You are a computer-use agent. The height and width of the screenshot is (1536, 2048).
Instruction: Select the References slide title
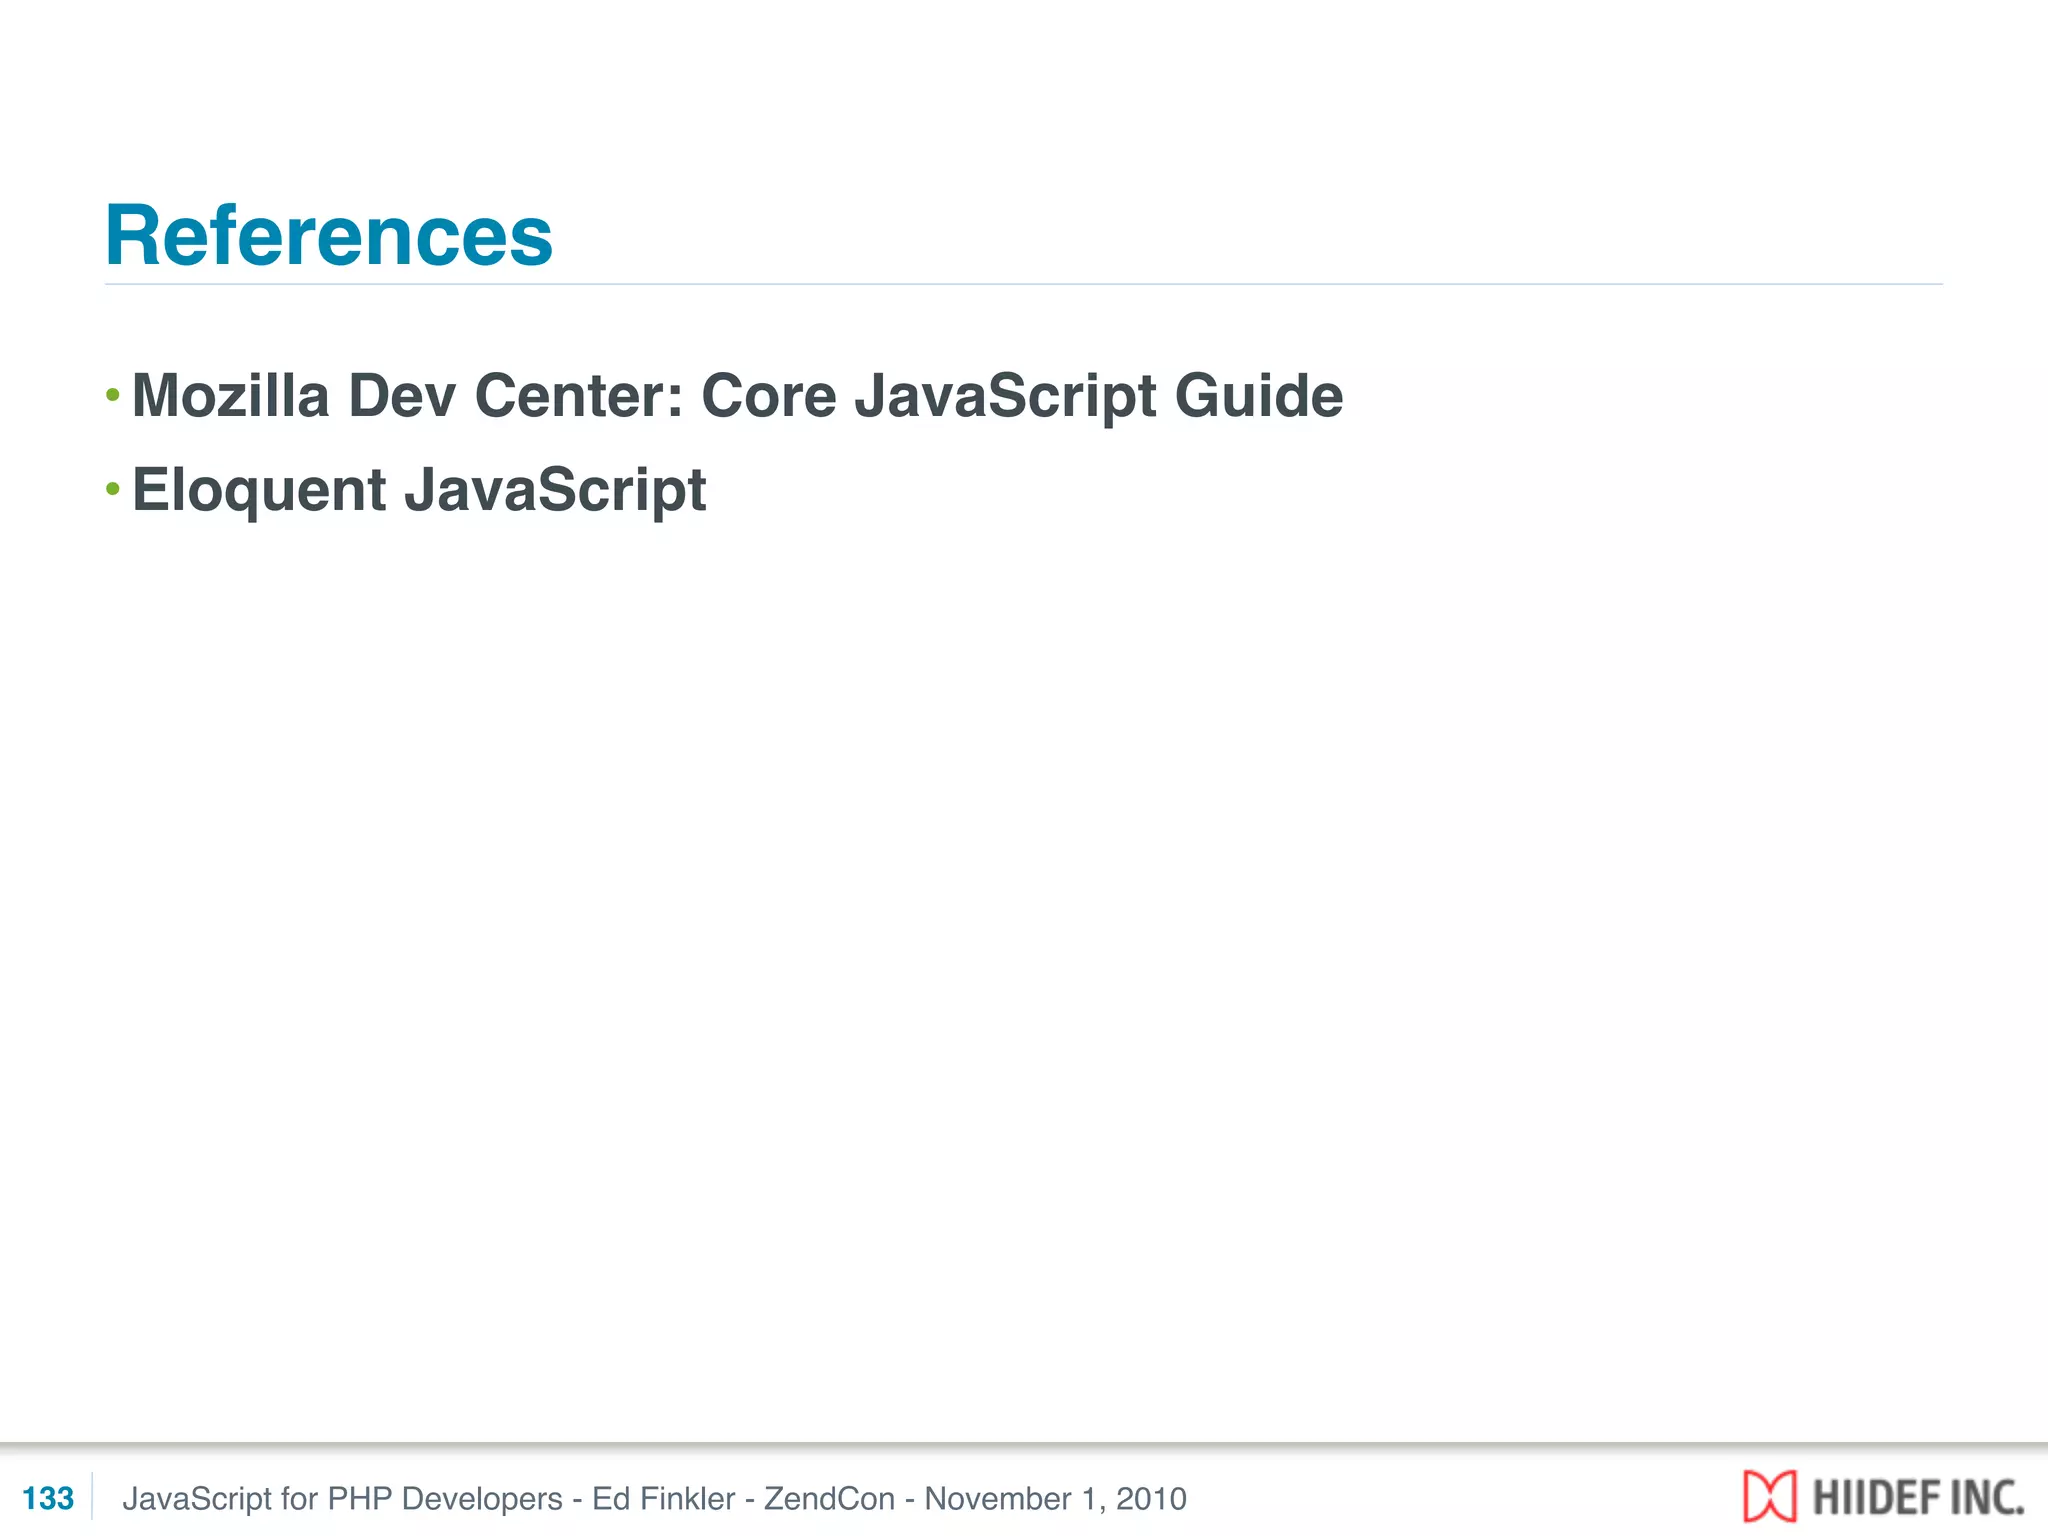[x=328, y=236]
